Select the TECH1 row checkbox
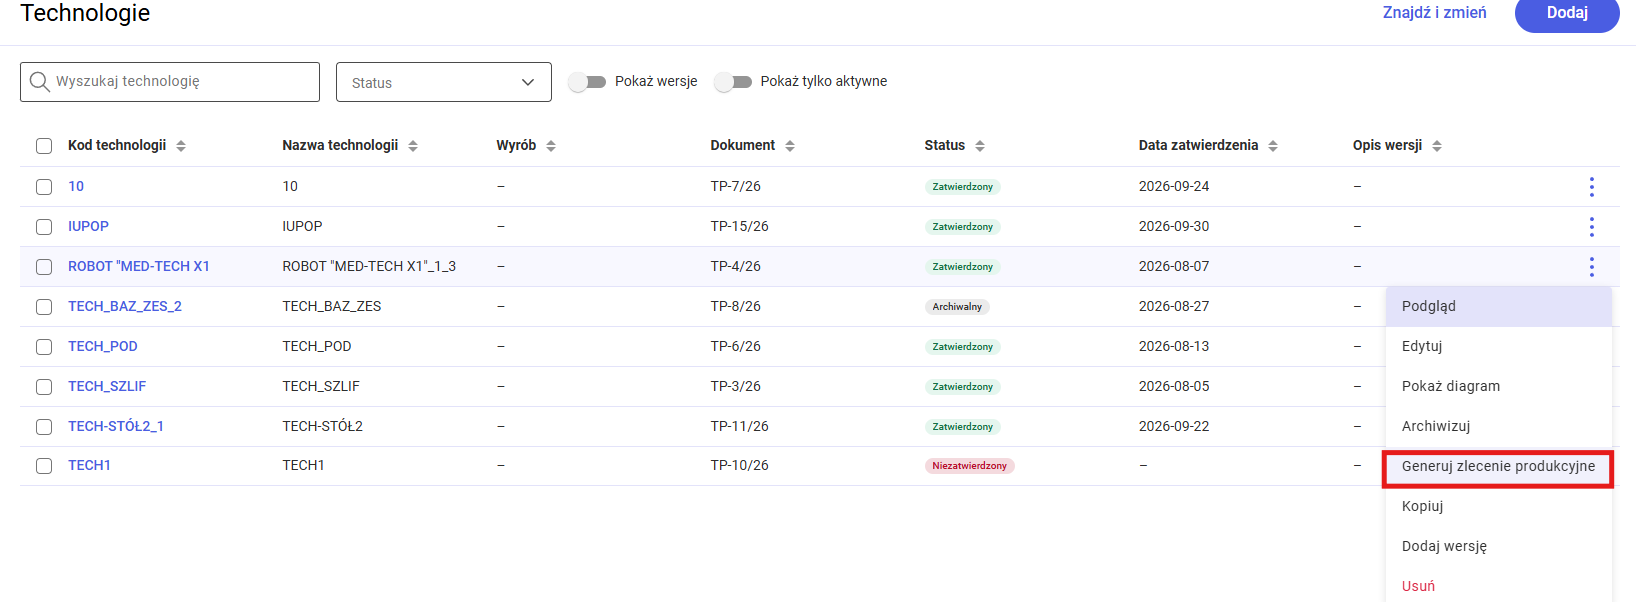The image size is (1636, 602). [44, 466]
